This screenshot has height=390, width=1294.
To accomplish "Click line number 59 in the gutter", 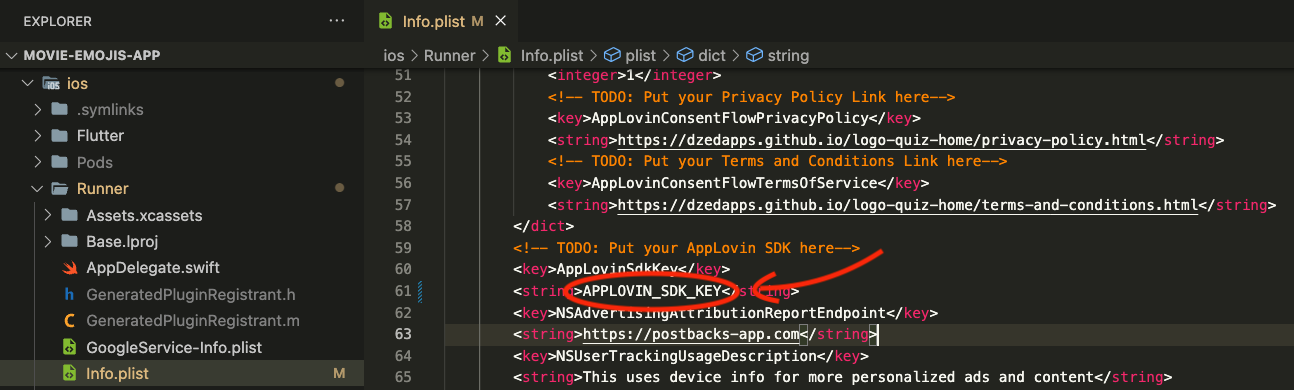I will 403,247.
